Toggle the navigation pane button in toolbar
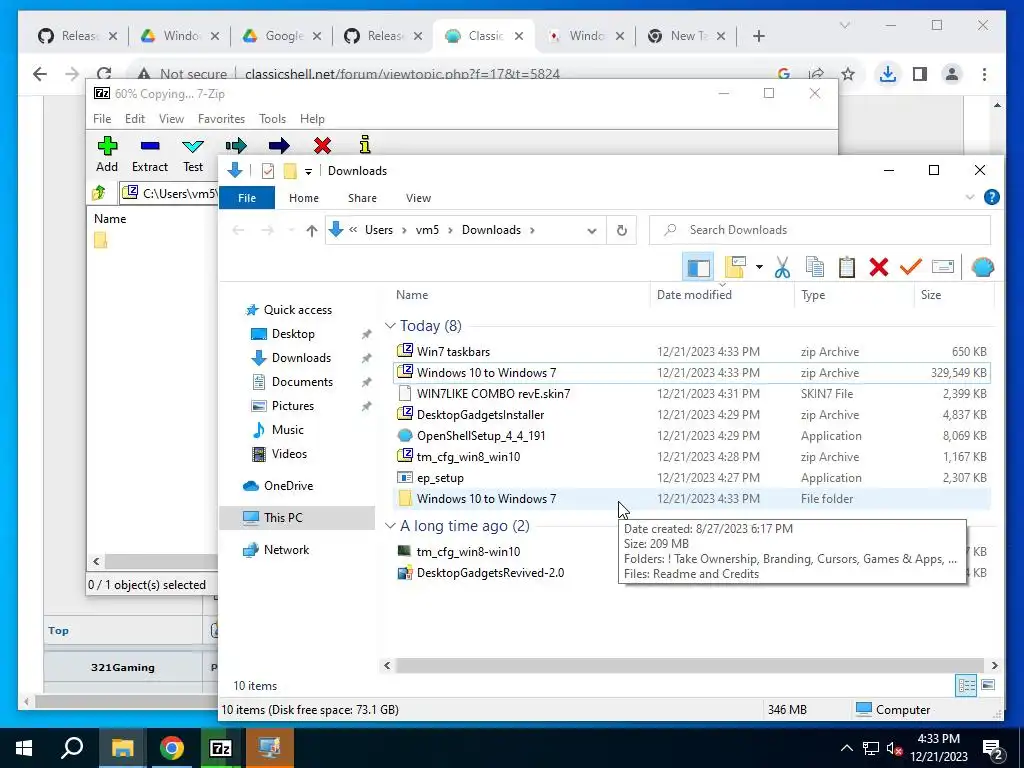 [697, 267]
